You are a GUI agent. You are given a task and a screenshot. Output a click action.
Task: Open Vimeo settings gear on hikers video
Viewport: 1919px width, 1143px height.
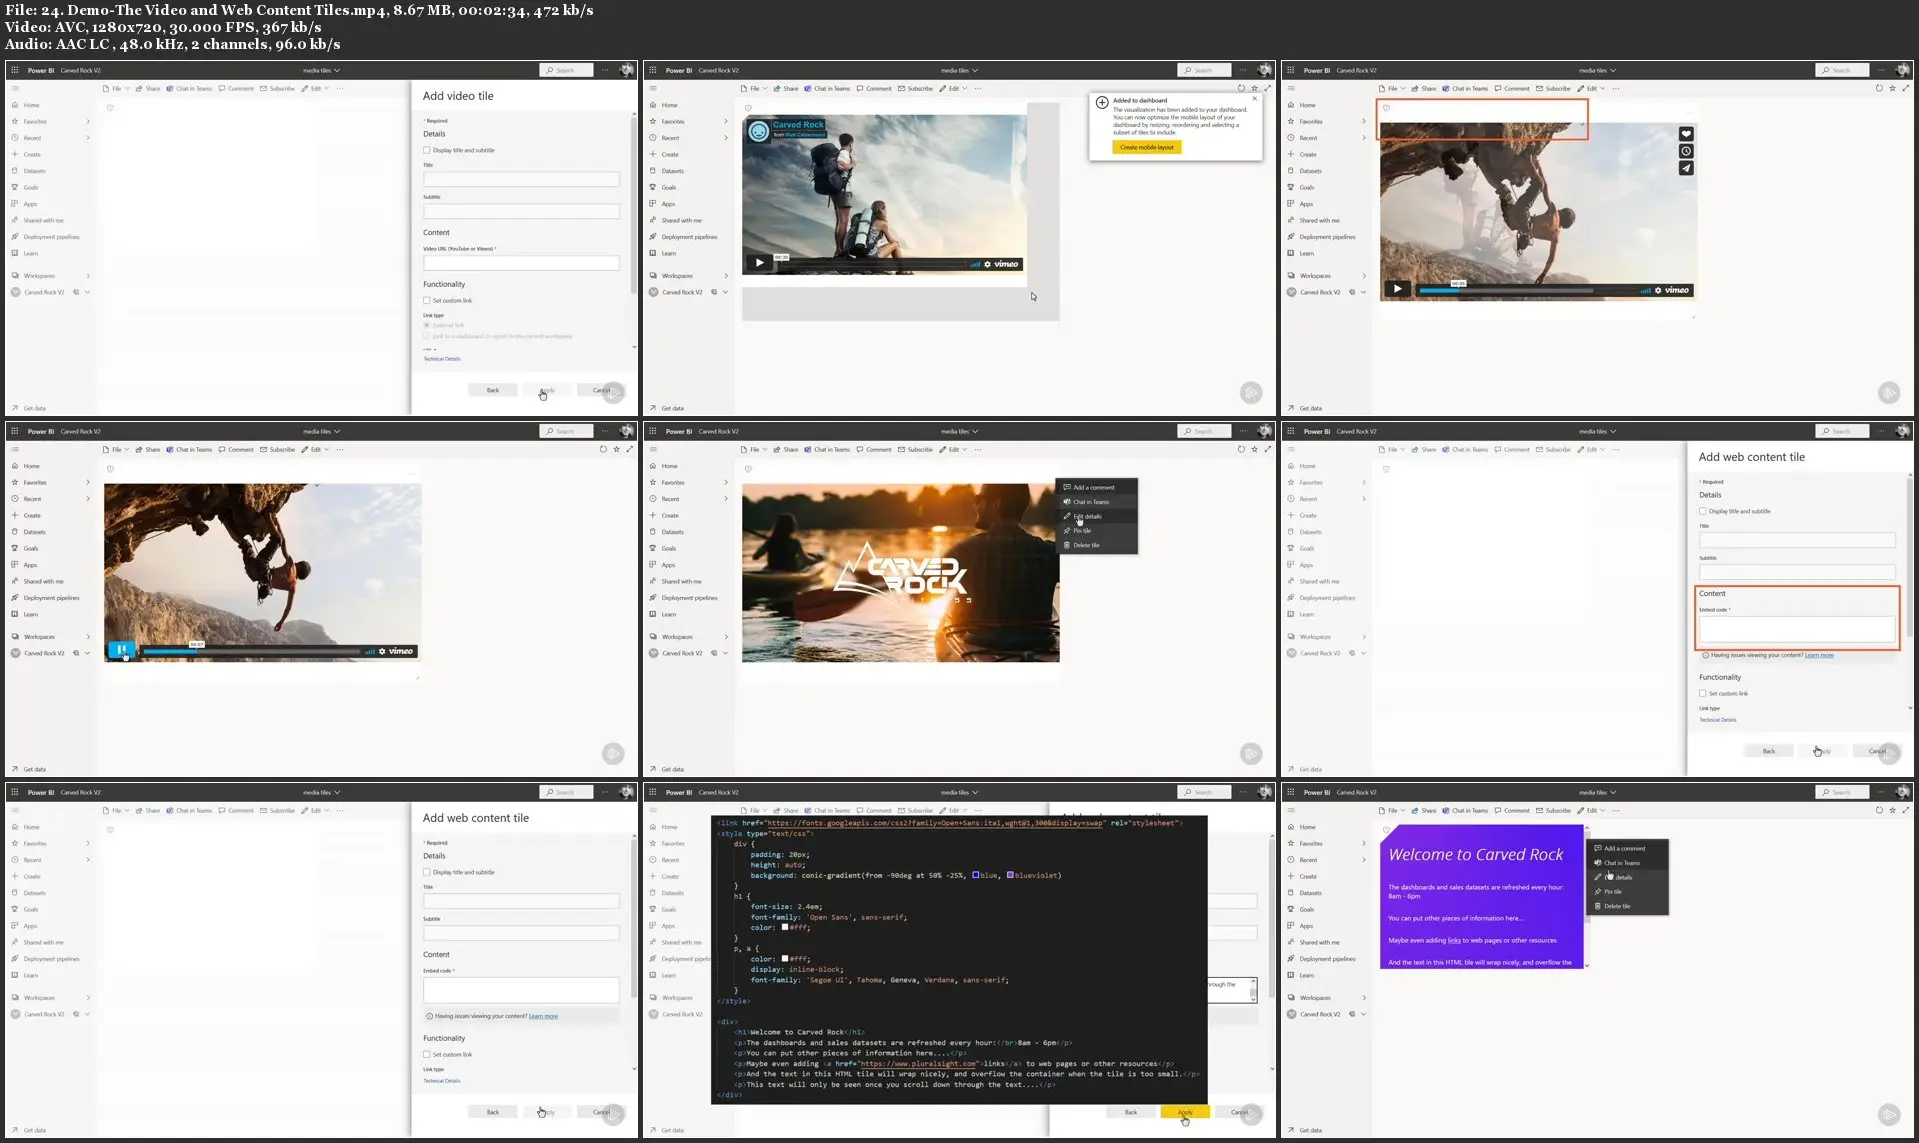[987, 264]
